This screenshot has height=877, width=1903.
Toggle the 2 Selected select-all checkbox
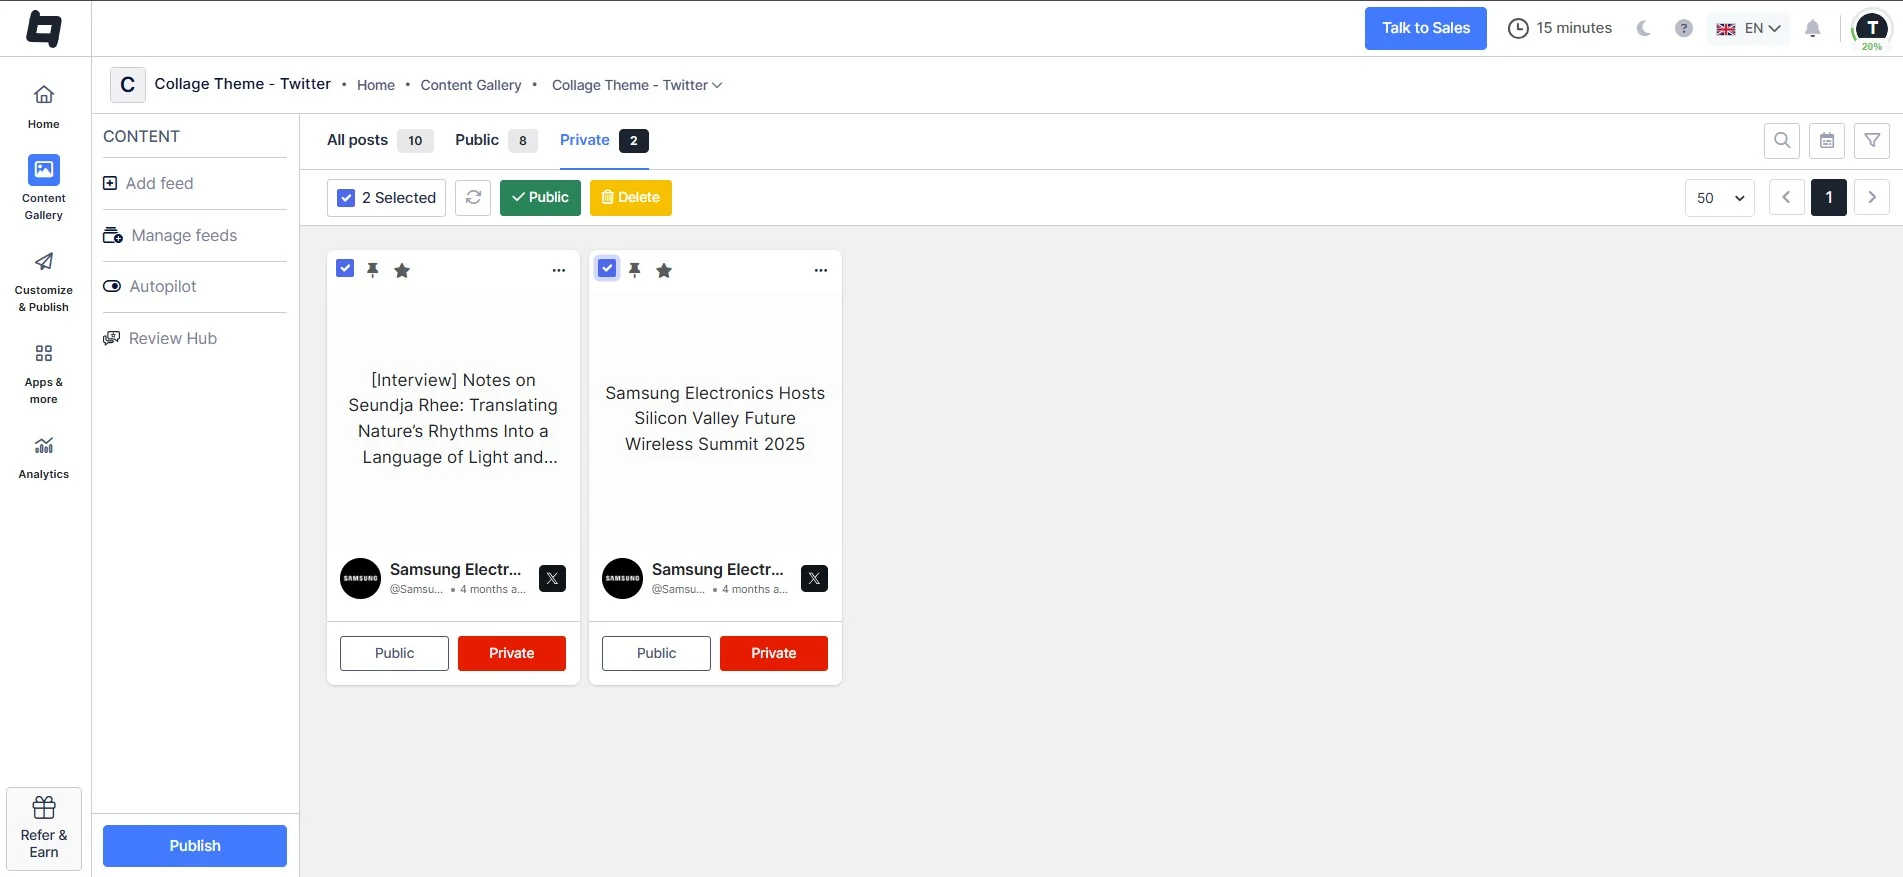346,198
